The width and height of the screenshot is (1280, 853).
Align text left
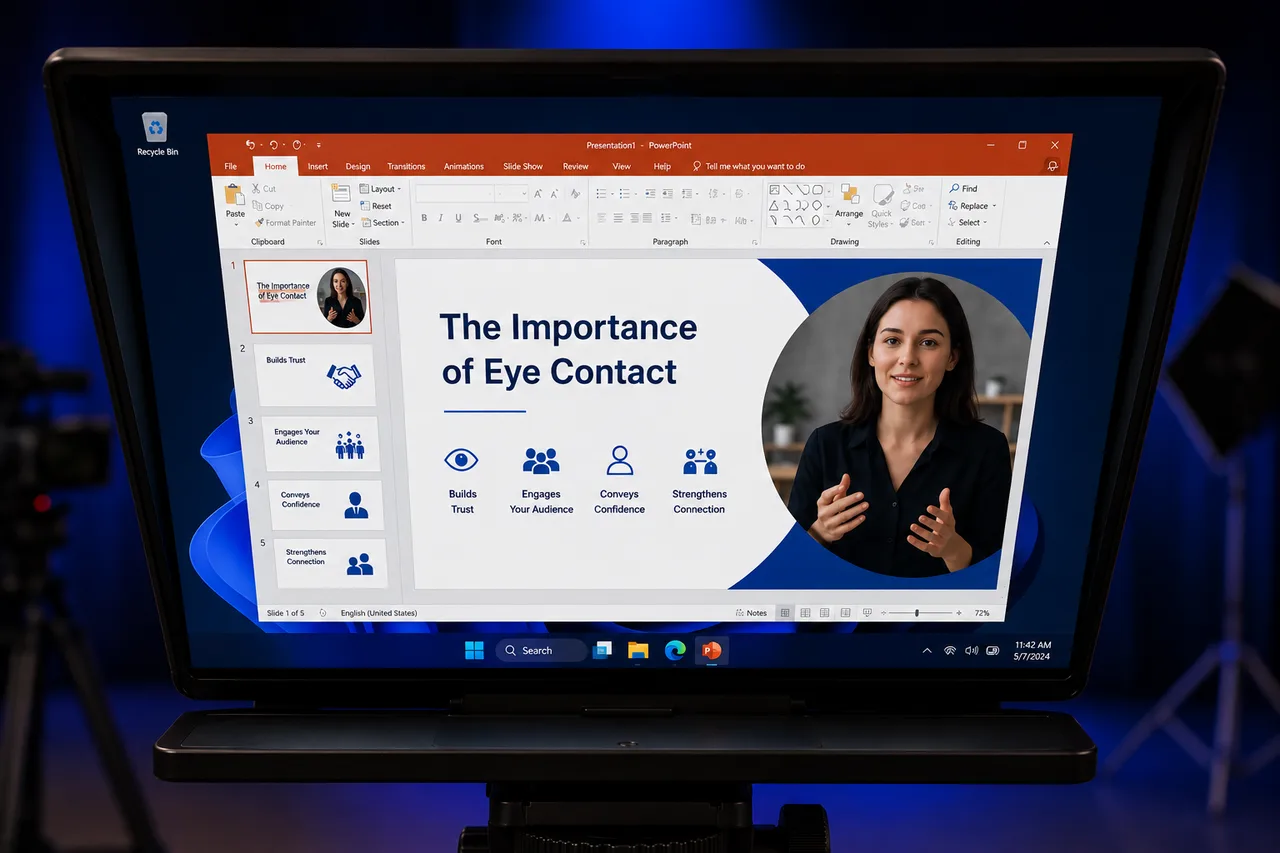click(602, 218)
